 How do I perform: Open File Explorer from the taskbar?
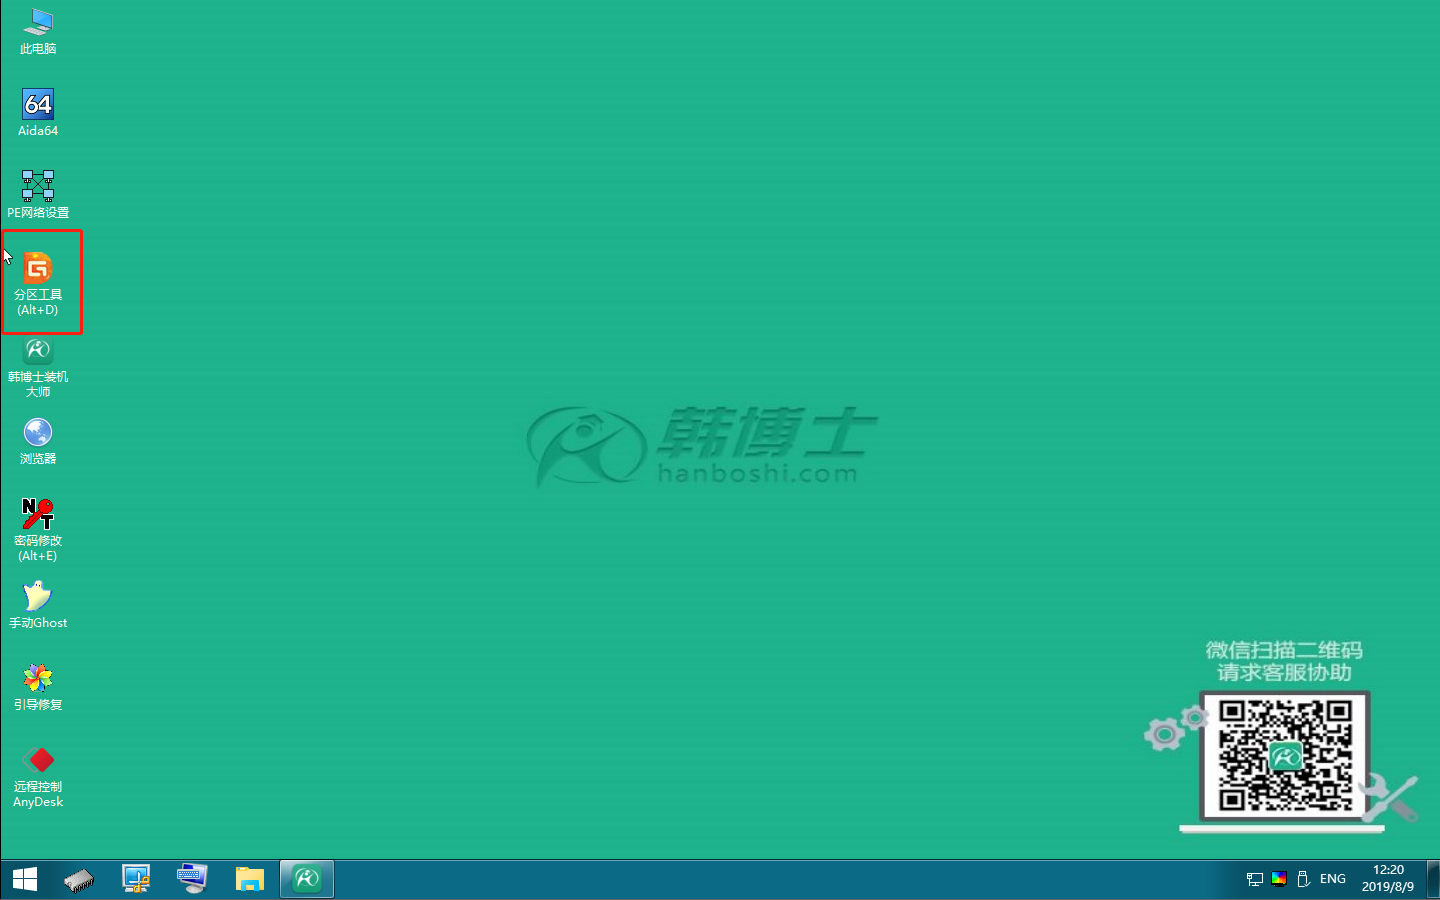[249, 879]
